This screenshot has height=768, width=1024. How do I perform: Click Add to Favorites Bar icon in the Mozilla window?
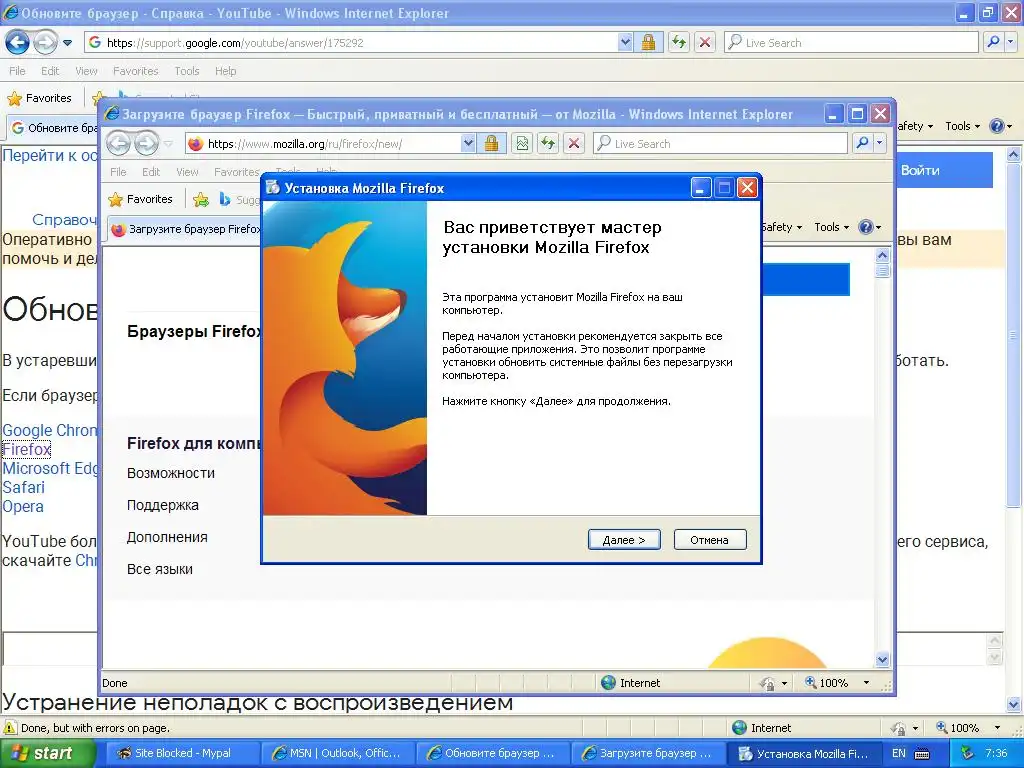(x=200, y=199)
